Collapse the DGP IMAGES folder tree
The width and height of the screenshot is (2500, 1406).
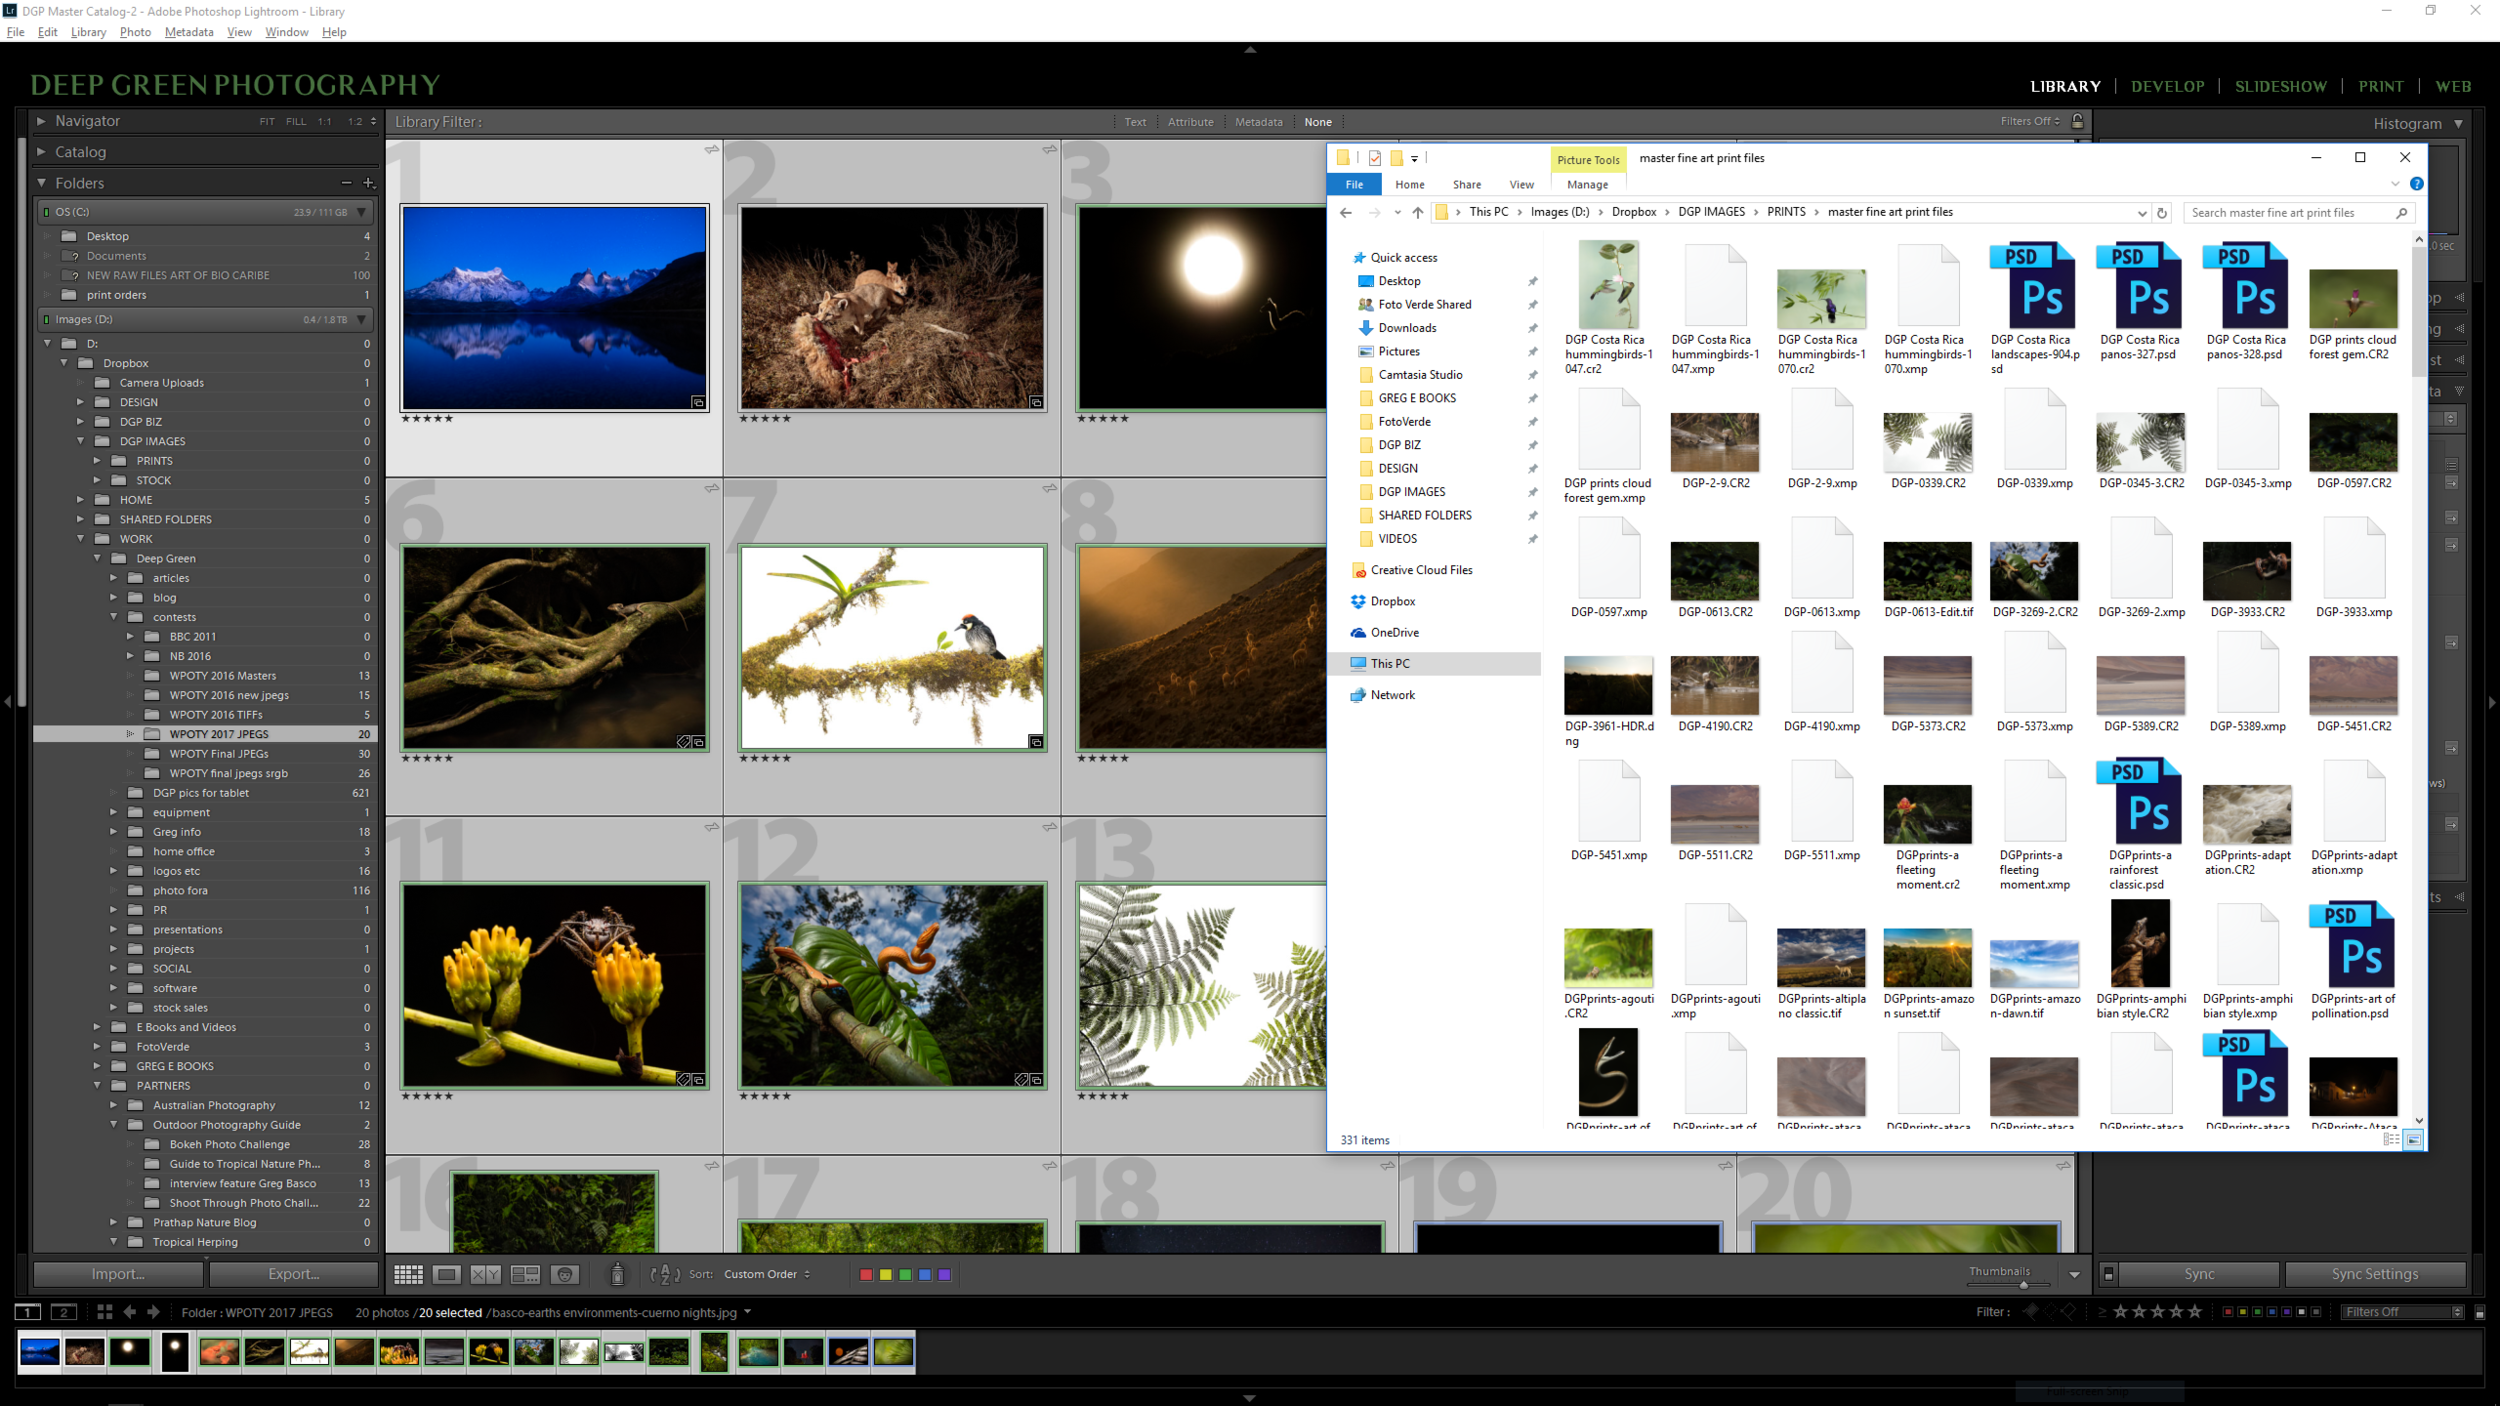81,441
